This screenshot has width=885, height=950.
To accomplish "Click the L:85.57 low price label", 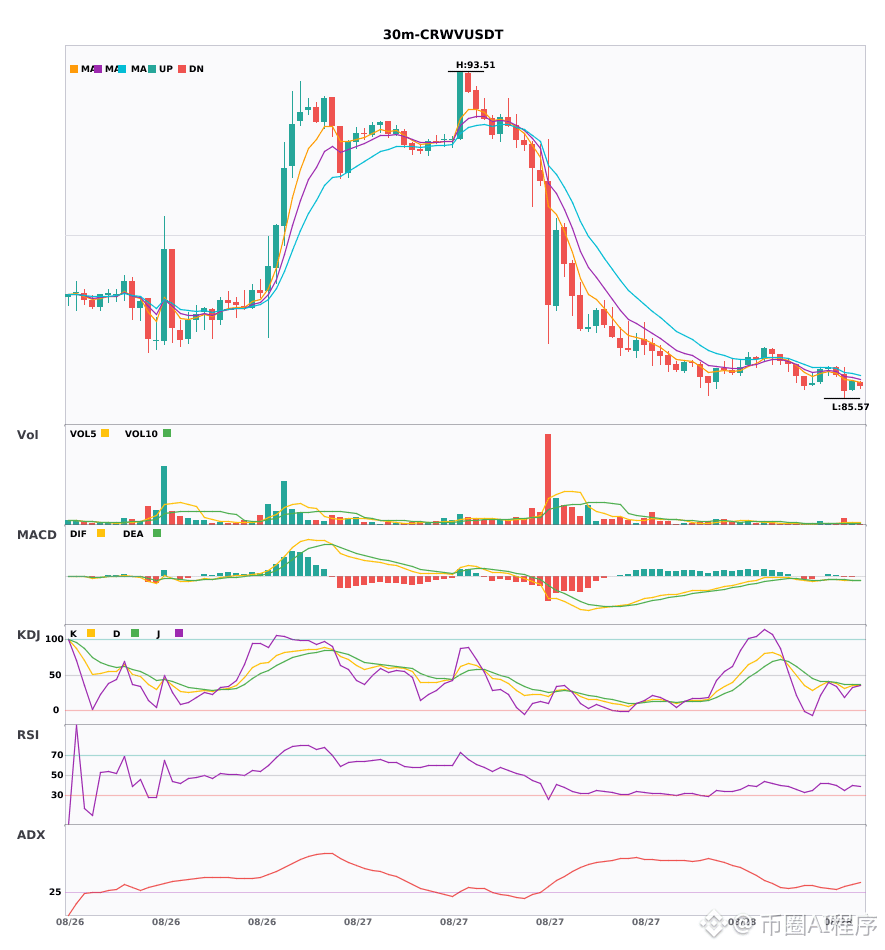I will [x=850, y=407].
